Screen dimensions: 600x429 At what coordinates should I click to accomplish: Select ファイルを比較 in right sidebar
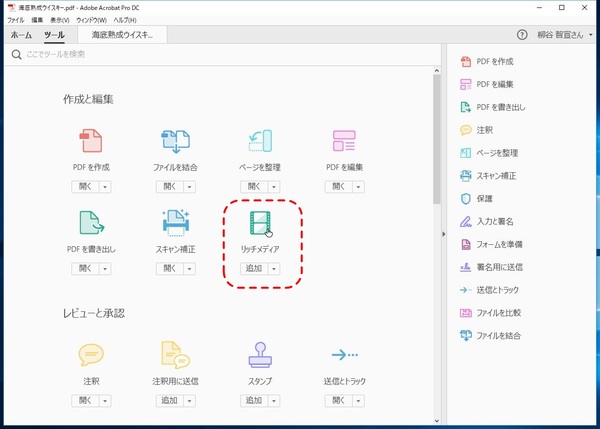491,313
